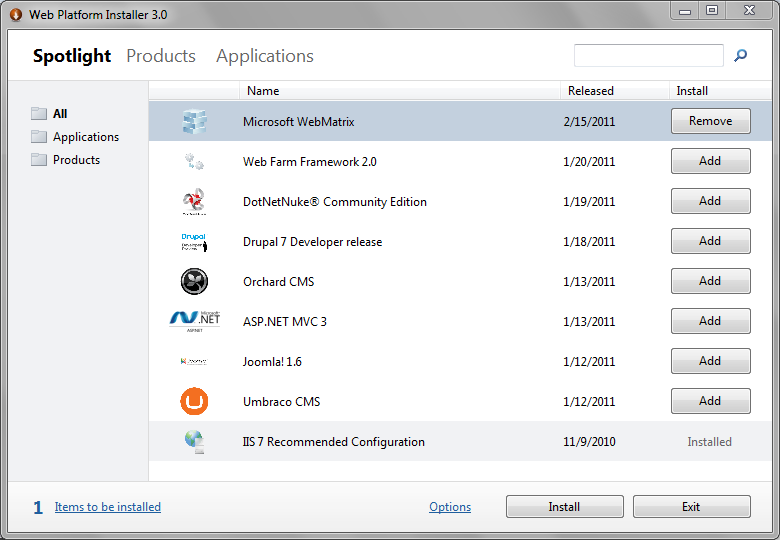Screen dimensions: 780x540
Task: Click the IIS 7 globe icon
Action: 195,442
